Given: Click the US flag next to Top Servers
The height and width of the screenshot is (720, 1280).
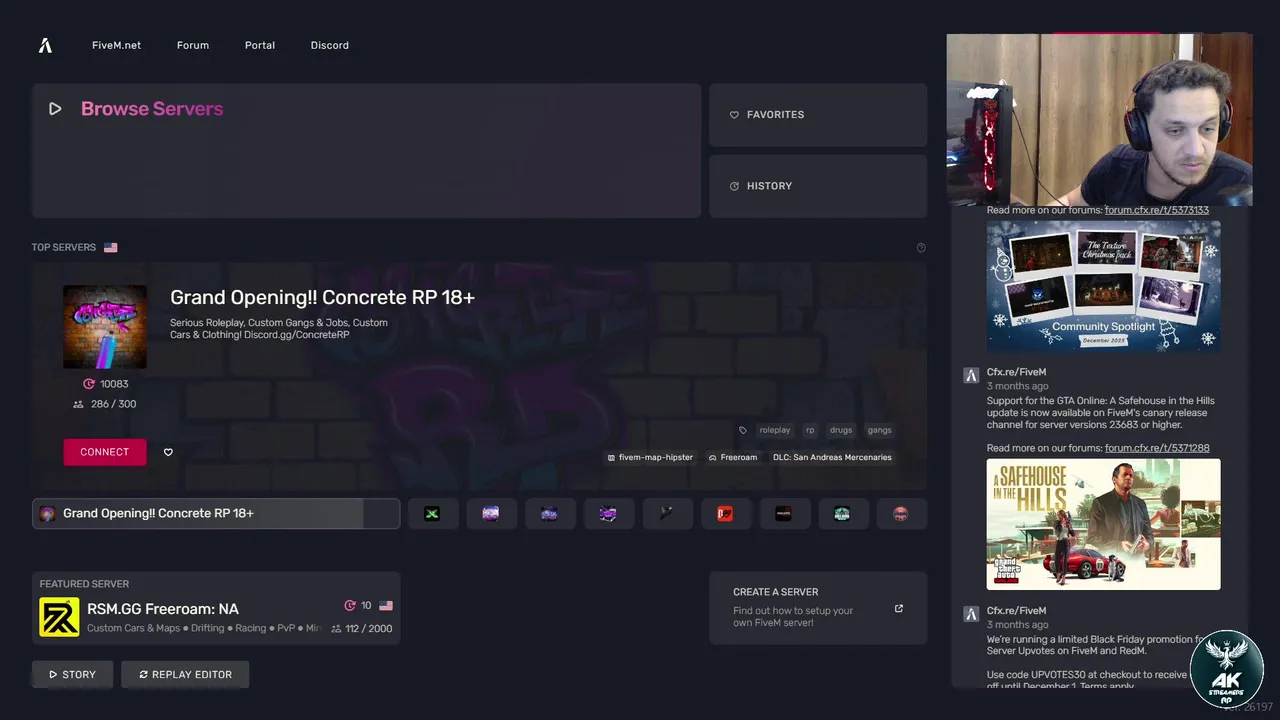Looking at the screenshot, I should point(110,247).
